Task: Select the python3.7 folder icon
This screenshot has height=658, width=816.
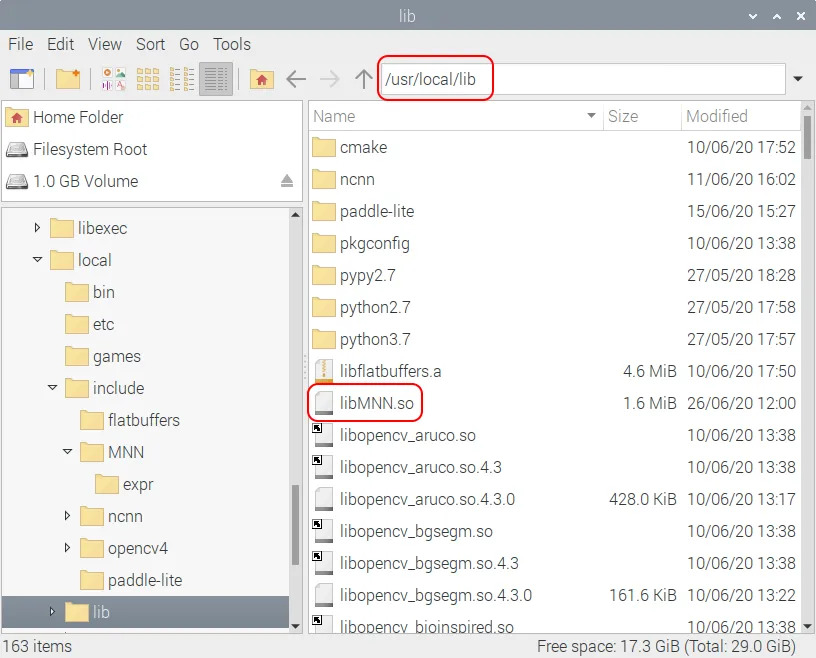Action: click(x=324, y=339)
